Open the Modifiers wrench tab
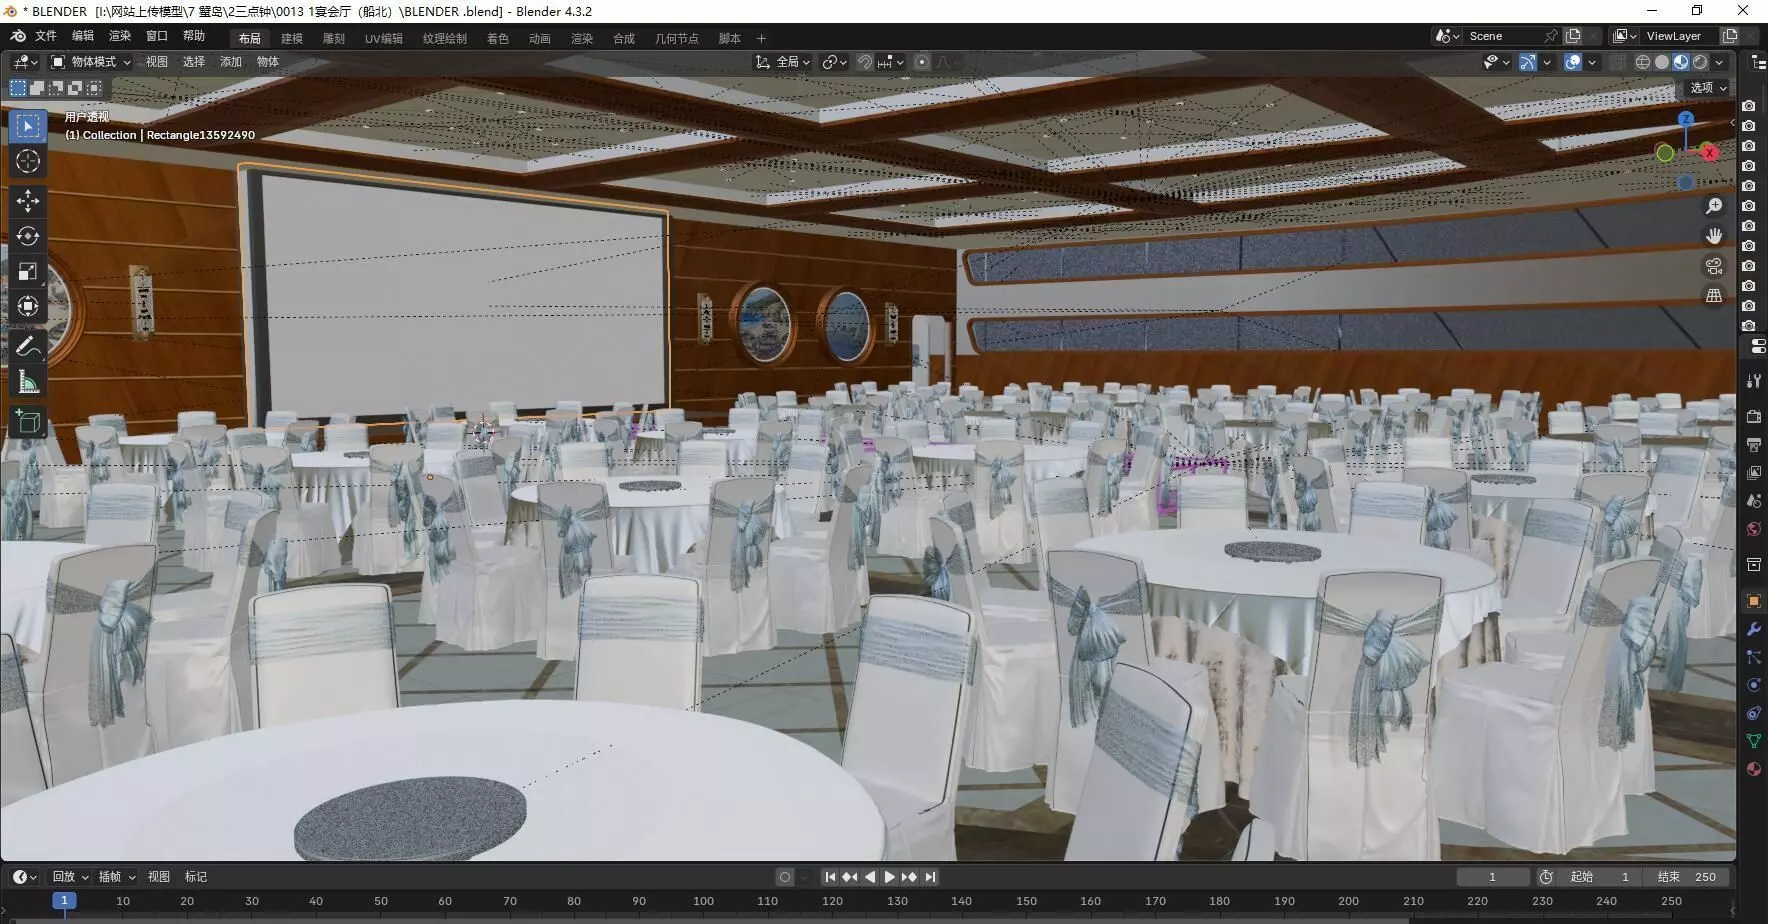 pos(1753,629)
